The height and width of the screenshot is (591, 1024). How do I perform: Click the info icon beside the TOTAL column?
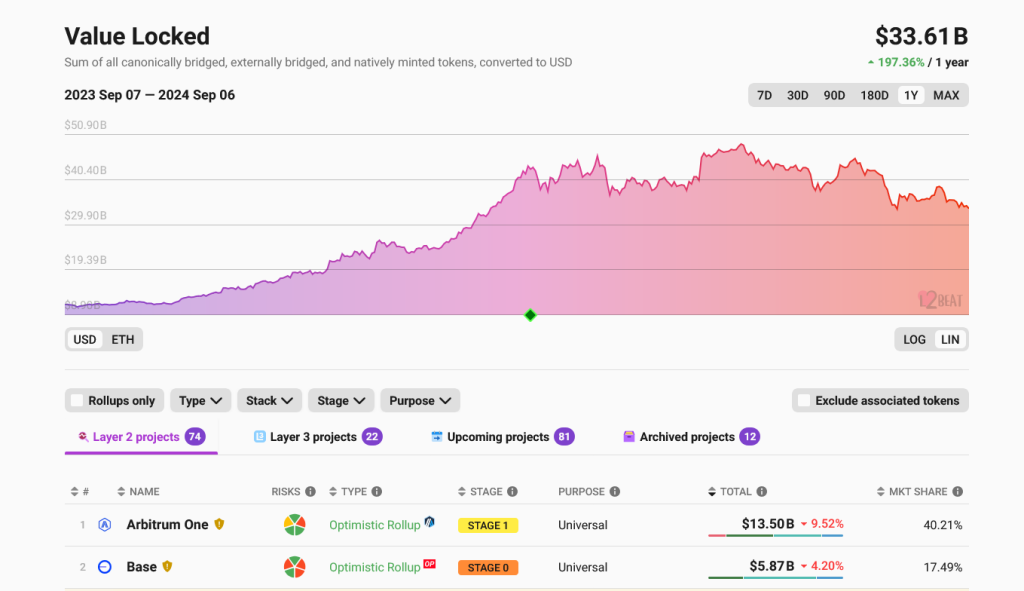tap(762, 491)
